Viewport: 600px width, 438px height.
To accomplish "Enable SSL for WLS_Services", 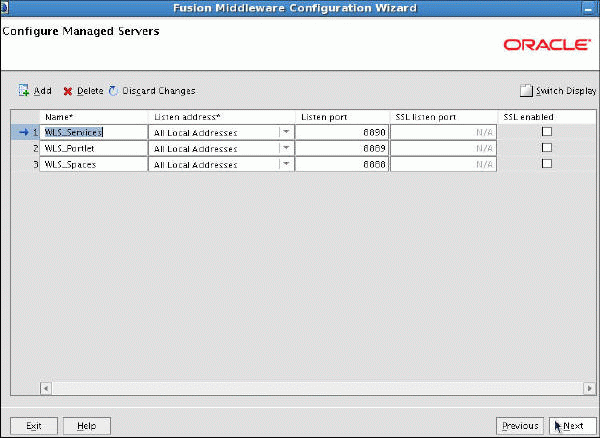I will [547, 132].
